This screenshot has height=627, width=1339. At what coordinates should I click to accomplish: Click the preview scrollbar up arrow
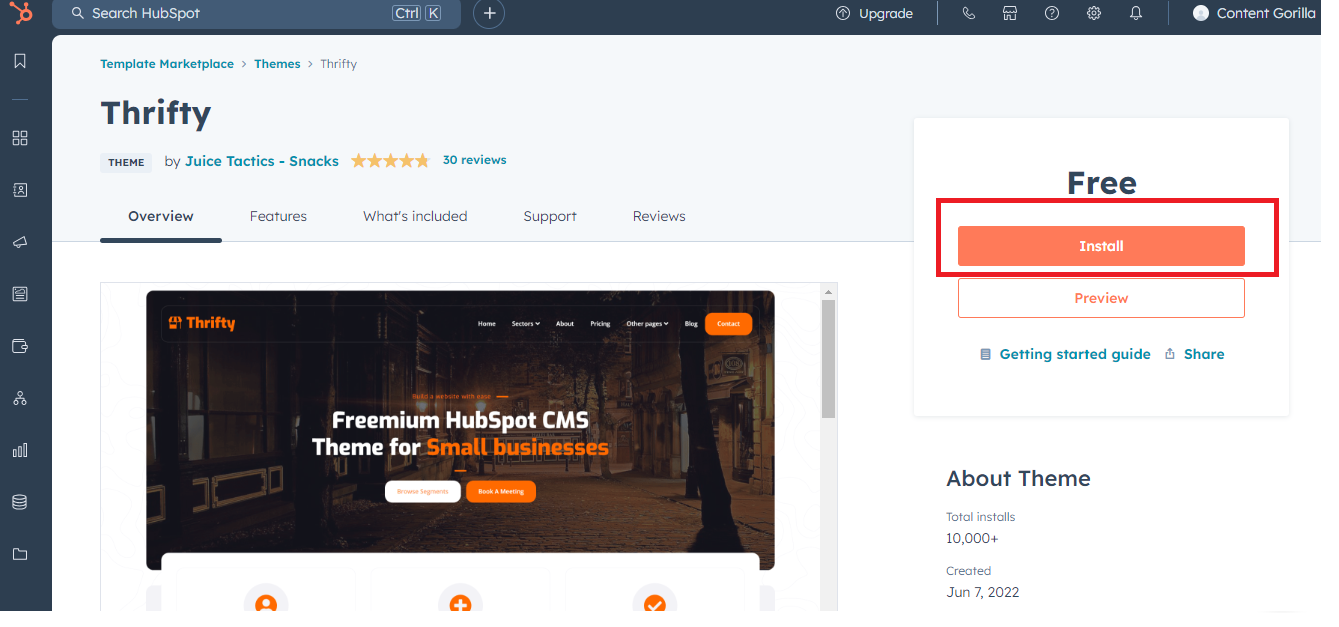click(828, 291)
